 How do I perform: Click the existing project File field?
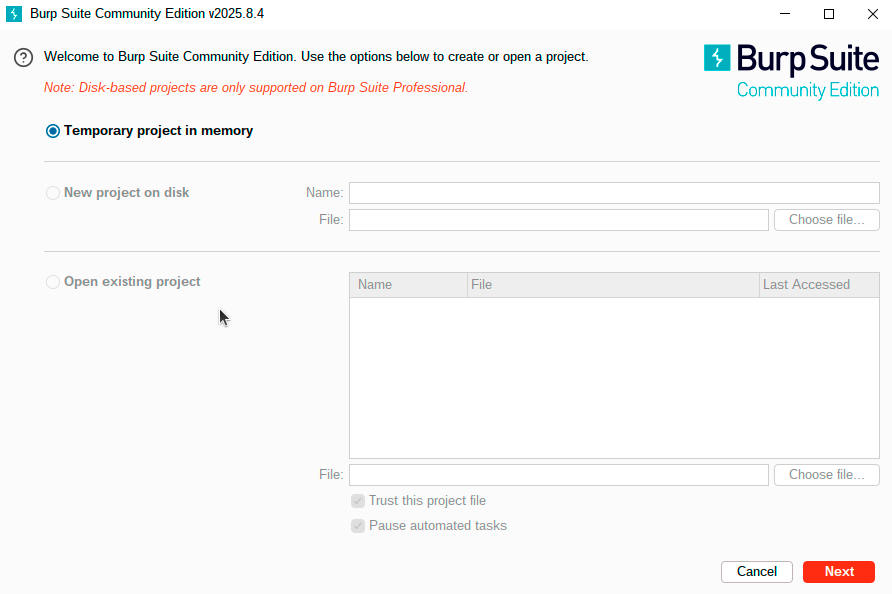[x=558, y=475]
